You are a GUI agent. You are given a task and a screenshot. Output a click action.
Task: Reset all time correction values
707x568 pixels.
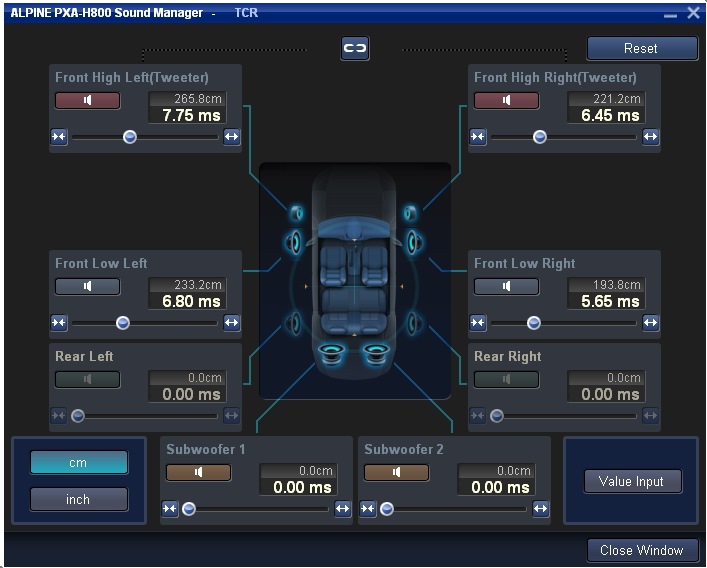tap(642, 48)
